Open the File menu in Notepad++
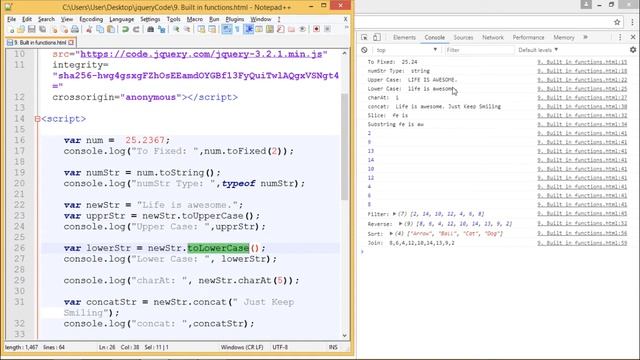This screenshot has height=360, width=640. 11,19
